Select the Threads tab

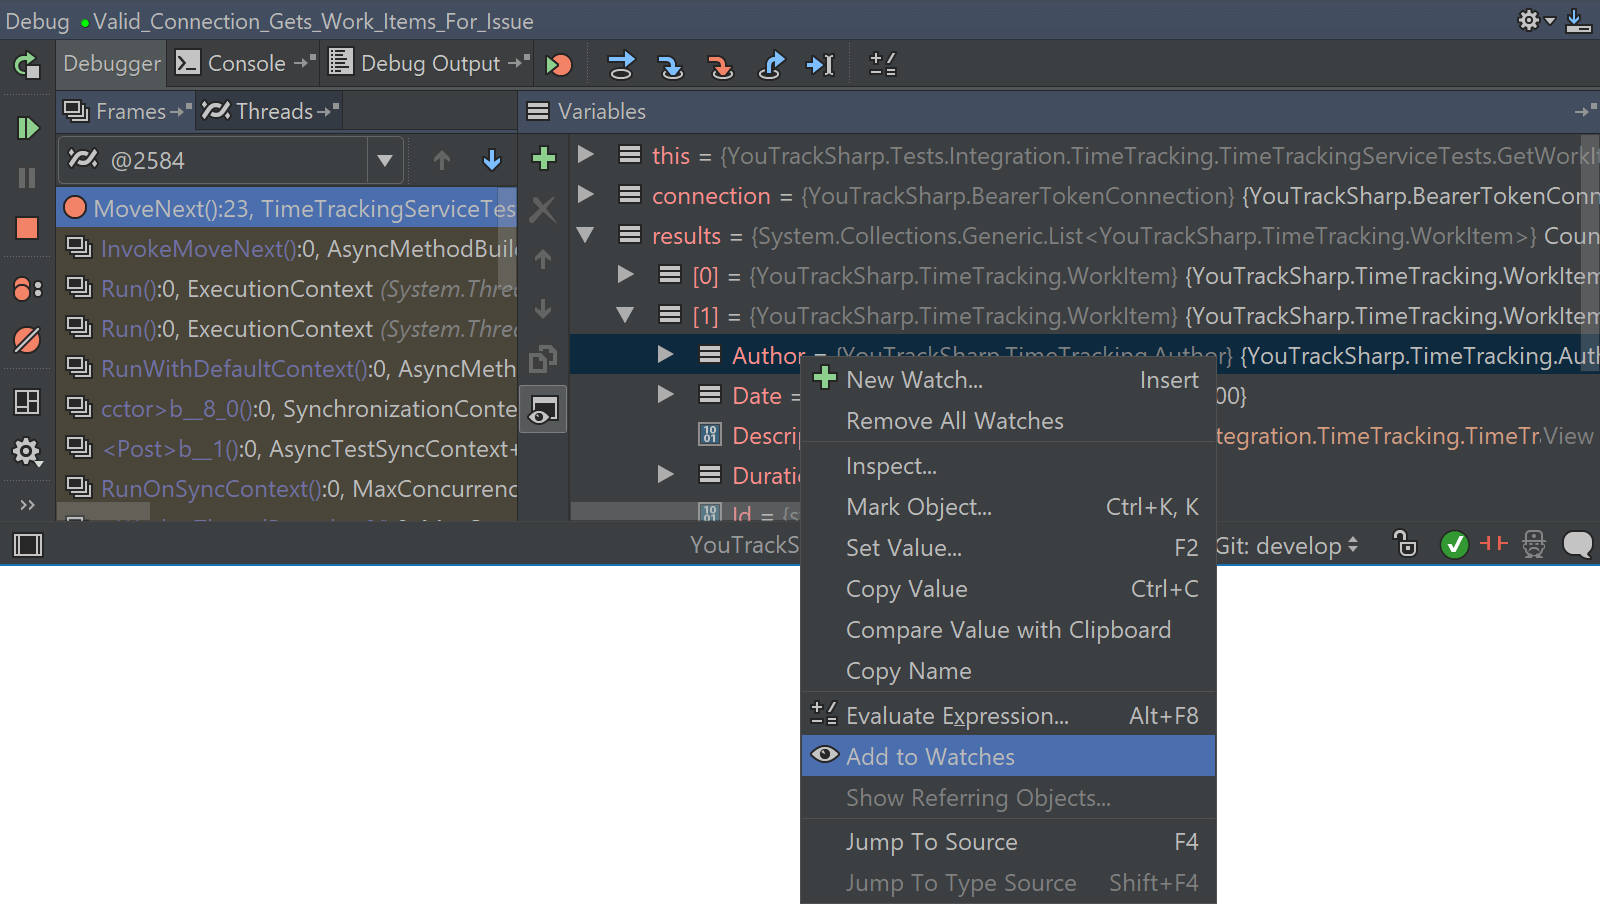click(x=270, y=111)
